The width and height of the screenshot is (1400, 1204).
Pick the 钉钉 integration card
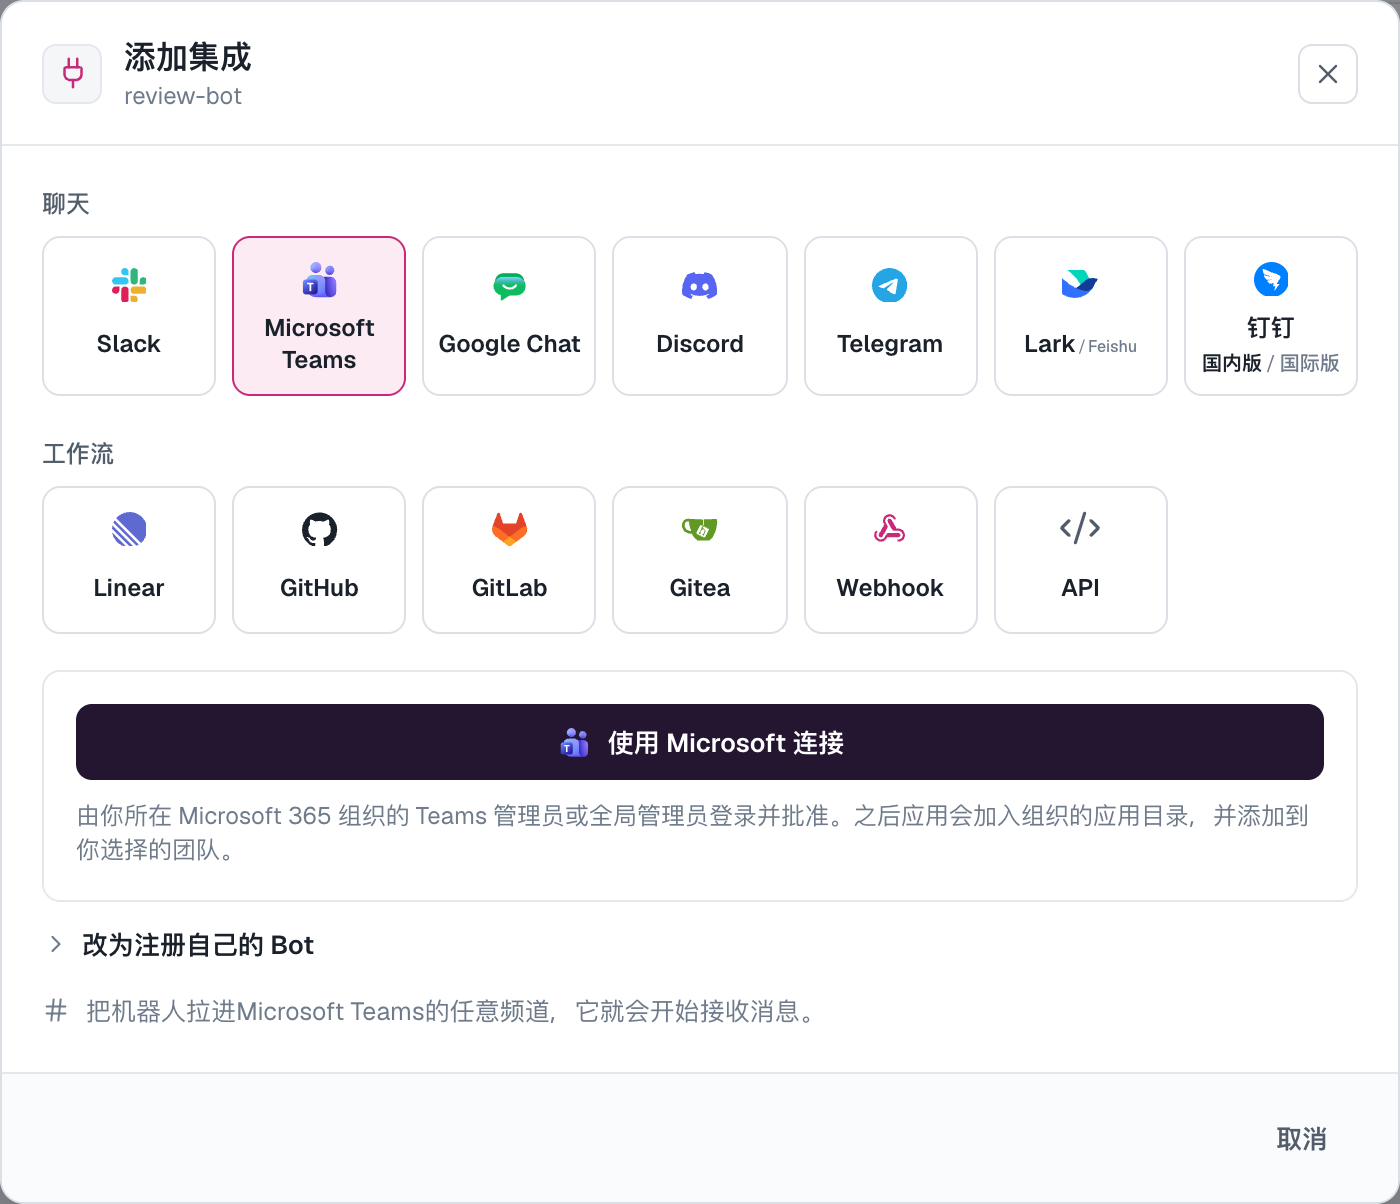[1271, 316]
